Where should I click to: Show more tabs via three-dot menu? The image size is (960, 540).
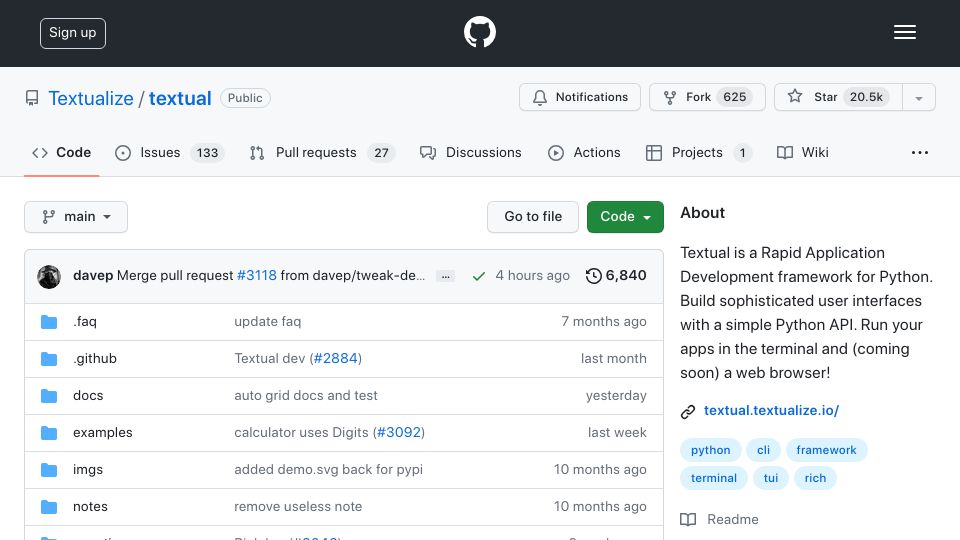click(920, 152)
